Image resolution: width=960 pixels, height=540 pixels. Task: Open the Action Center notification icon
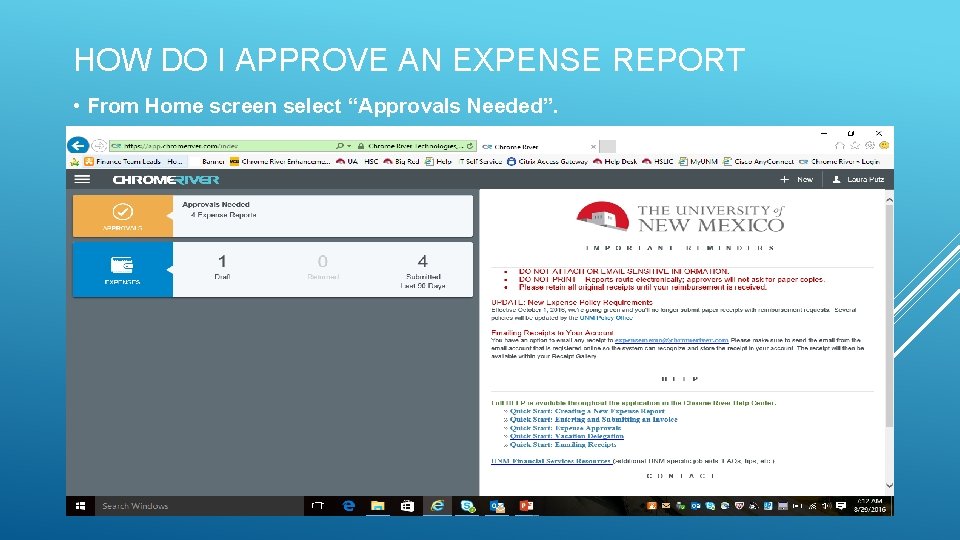pos(841,506)
